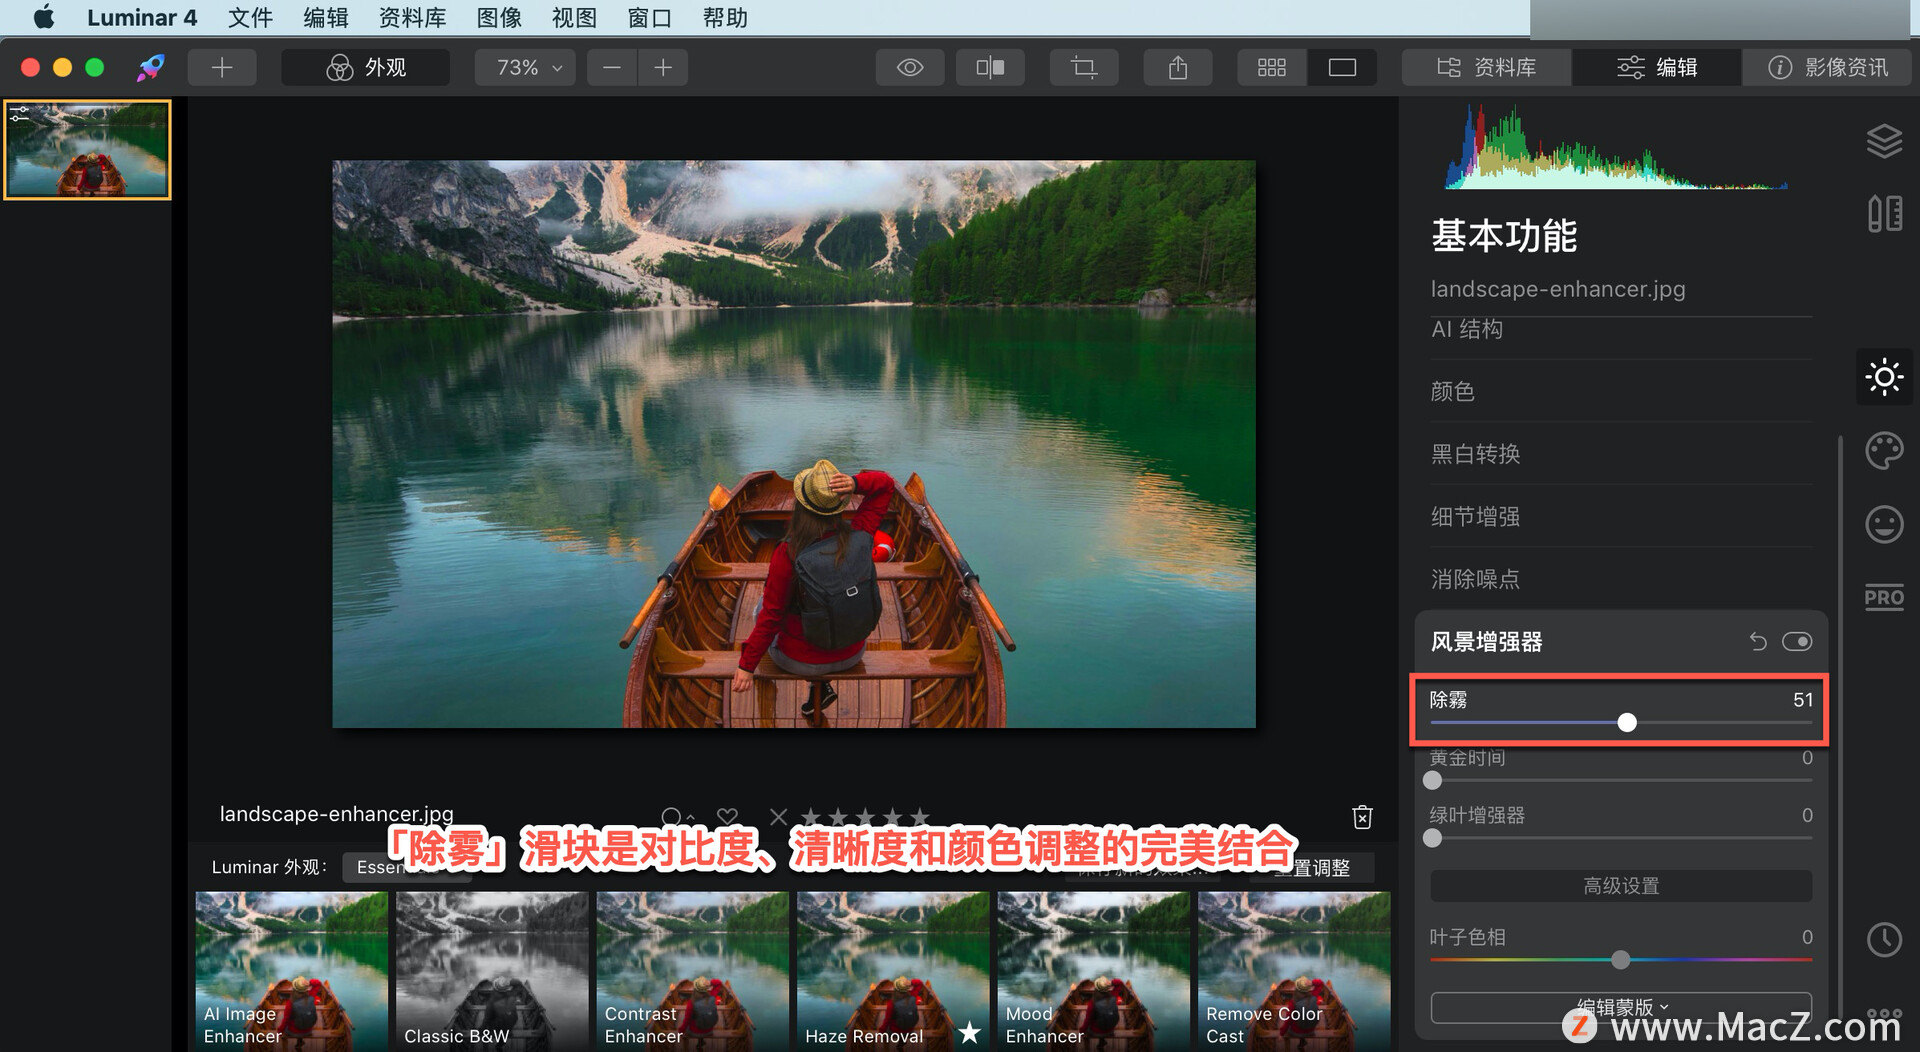
Task: Click the 除雾 slider handle
Action: click(x=1627, y=723)
